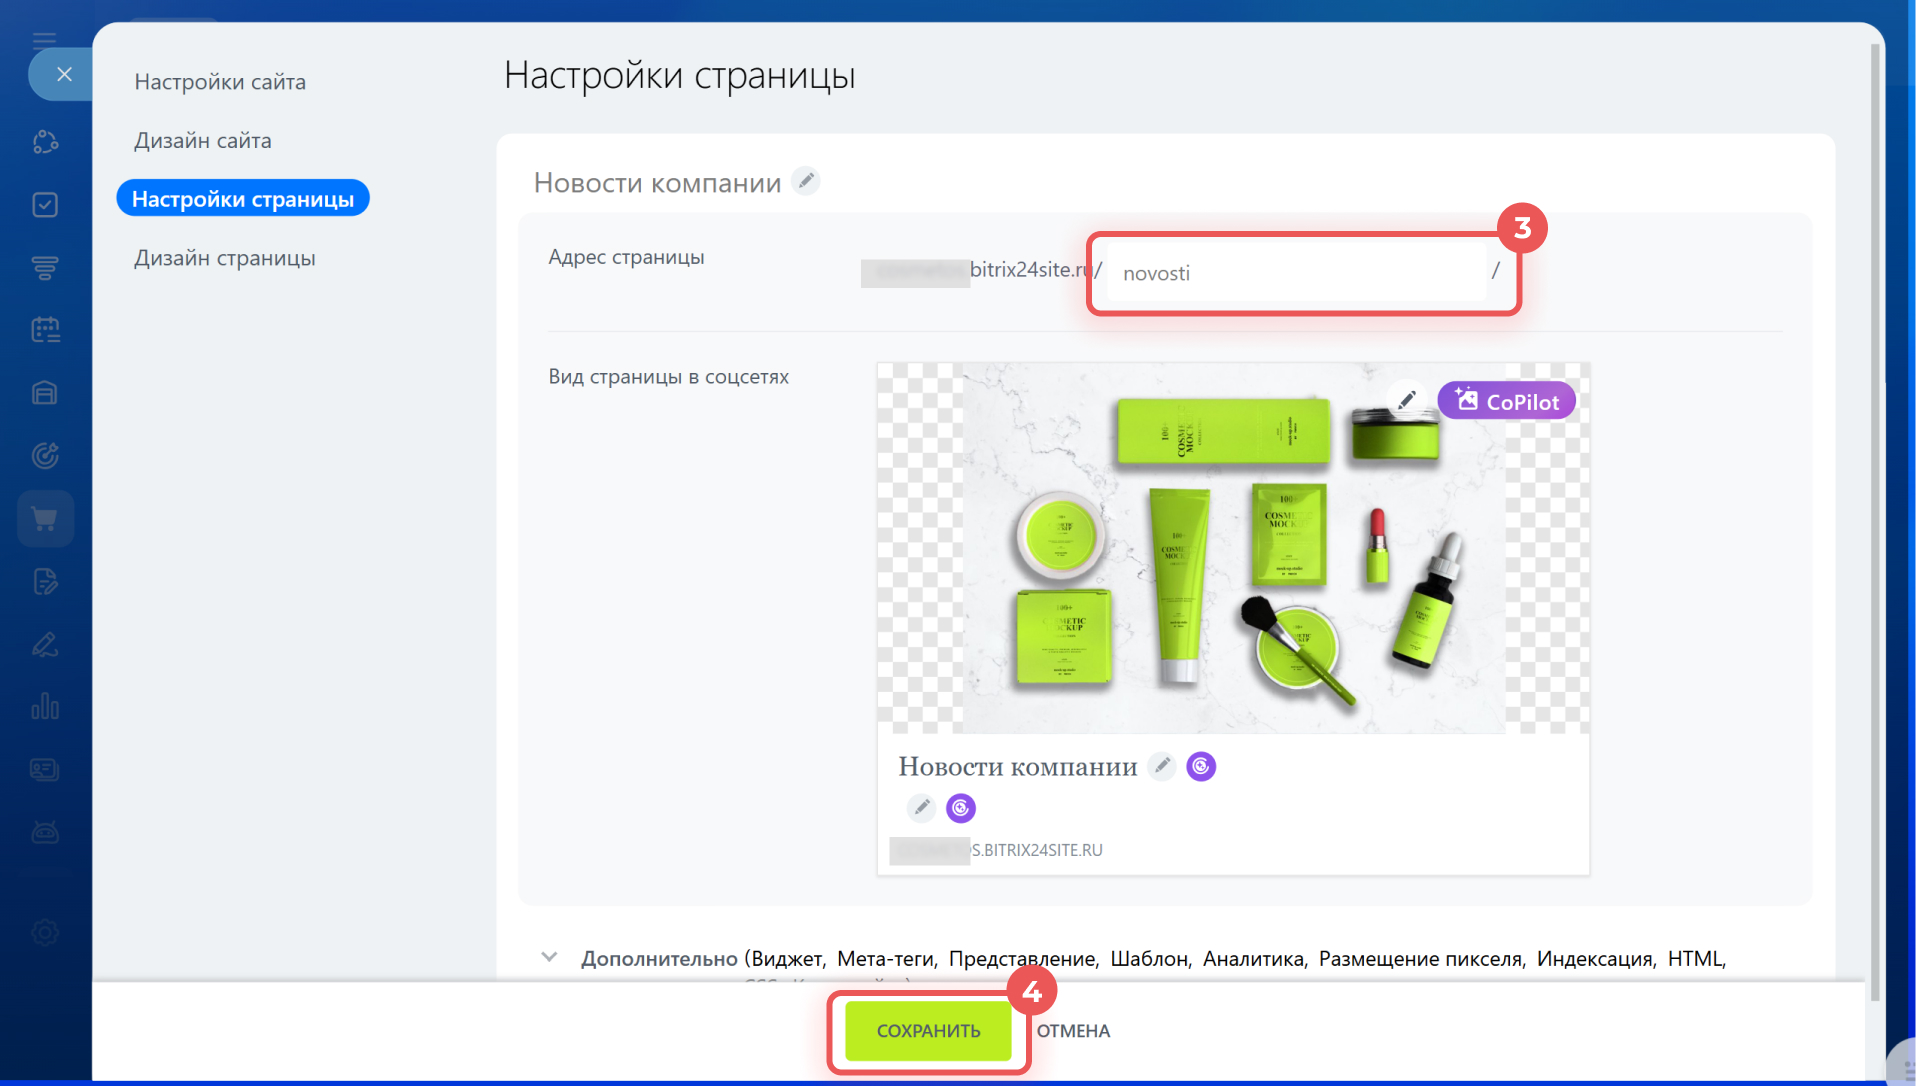Select Дизайн страницы menu item

tap(225, 258)
